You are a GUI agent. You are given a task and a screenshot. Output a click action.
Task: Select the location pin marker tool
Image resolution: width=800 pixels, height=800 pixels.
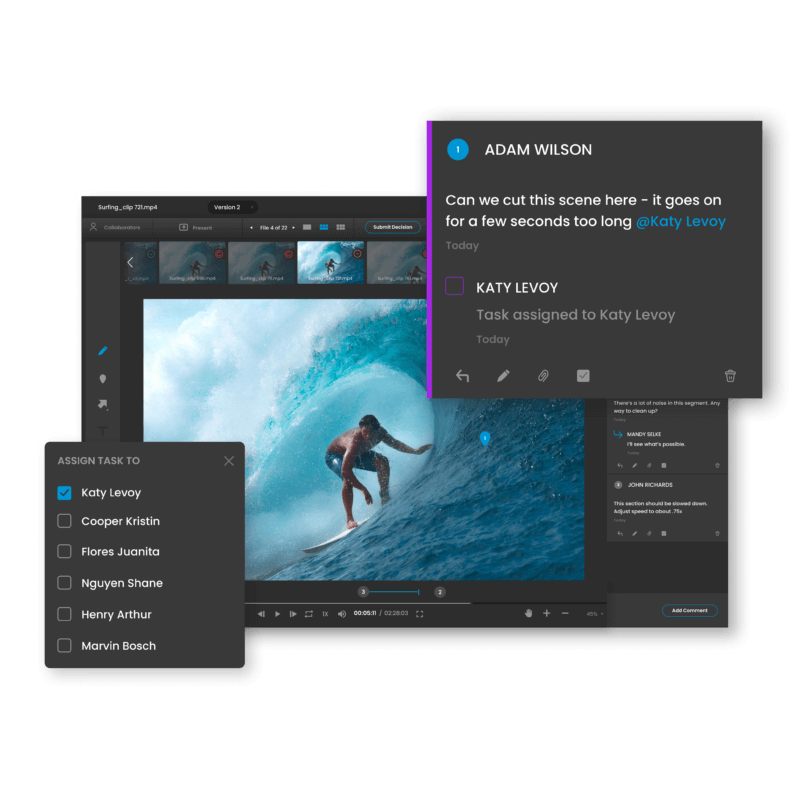(x=102, y=379)
